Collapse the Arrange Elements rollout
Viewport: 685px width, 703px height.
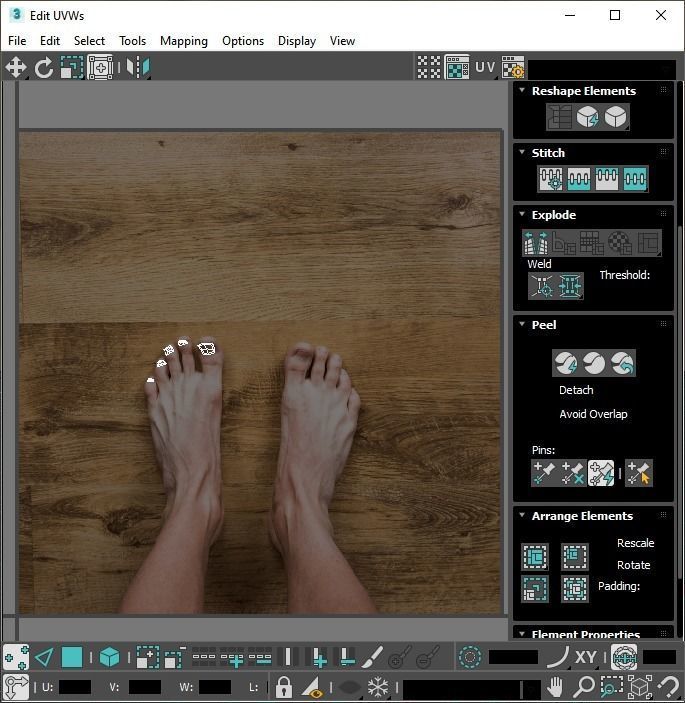[x=522, y=516]
